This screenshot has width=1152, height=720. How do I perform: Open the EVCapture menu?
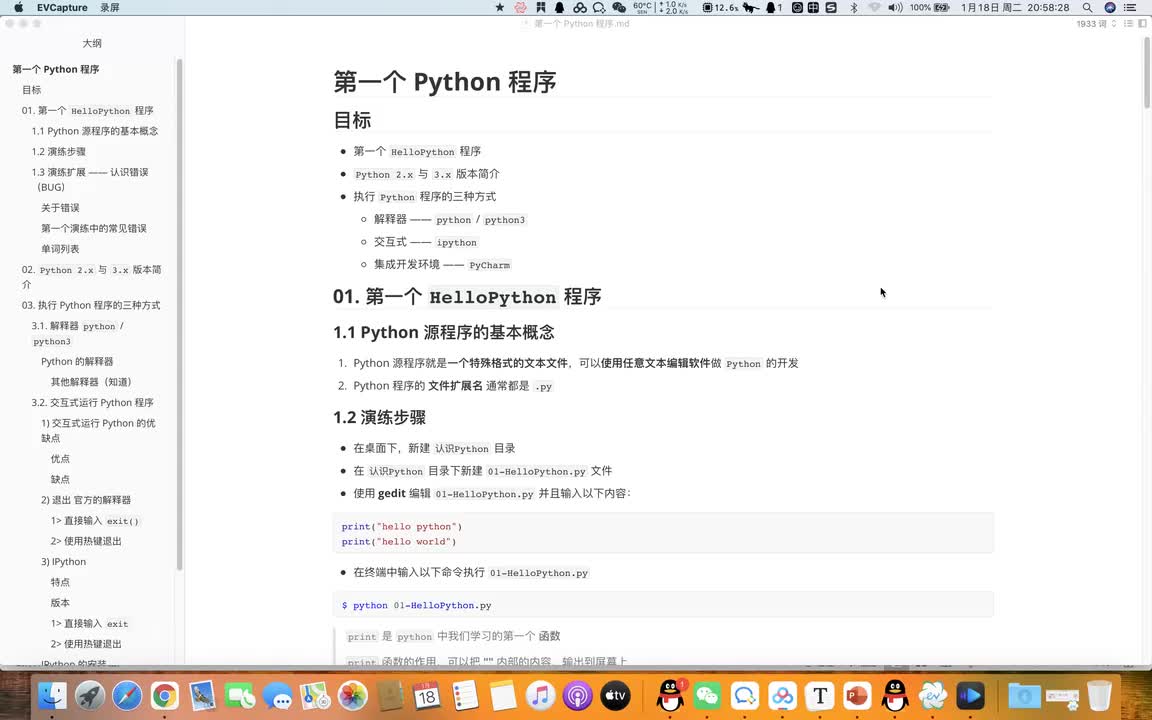[x=62, y=7]
